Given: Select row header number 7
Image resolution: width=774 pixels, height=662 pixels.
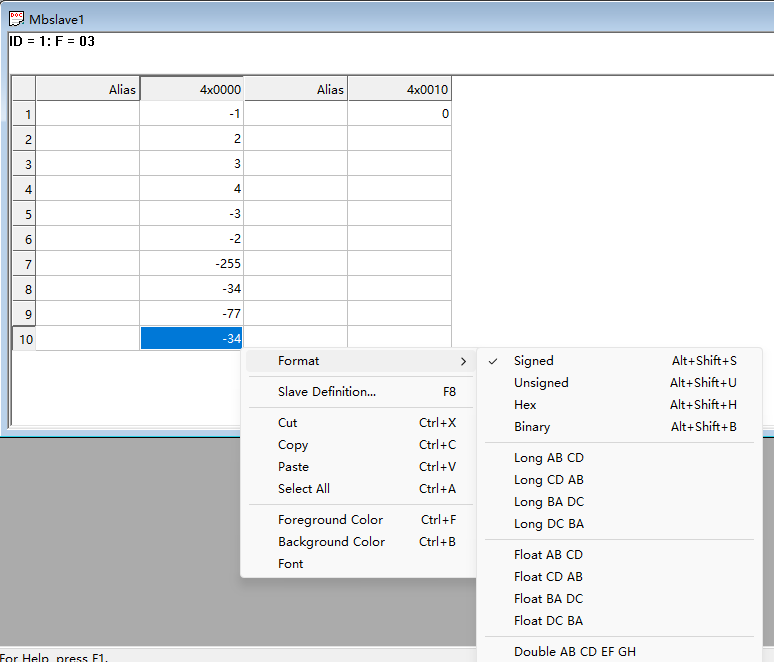Looking at the screenshot, I should [23, 264].
